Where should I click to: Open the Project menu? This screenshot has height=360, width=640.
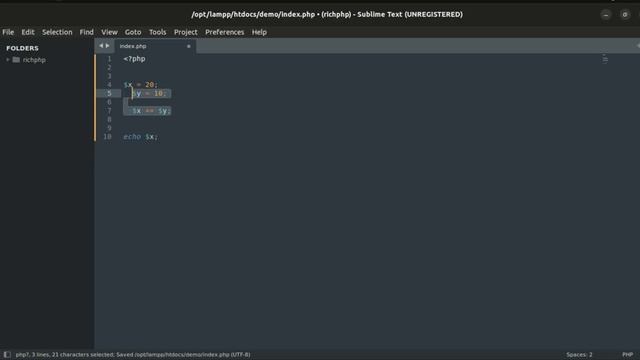(186, 32)
